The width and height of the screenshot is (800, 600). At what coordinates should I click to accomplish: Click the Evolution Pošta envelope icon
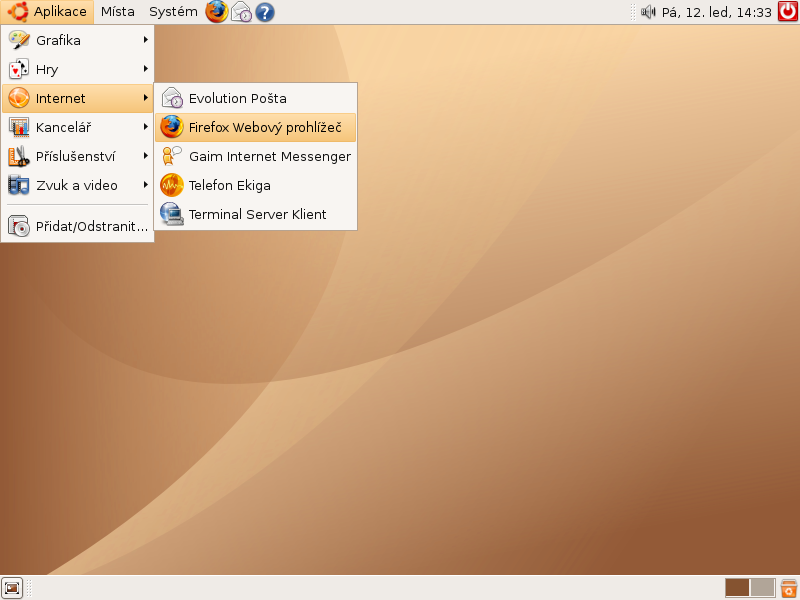coord(172,98)
